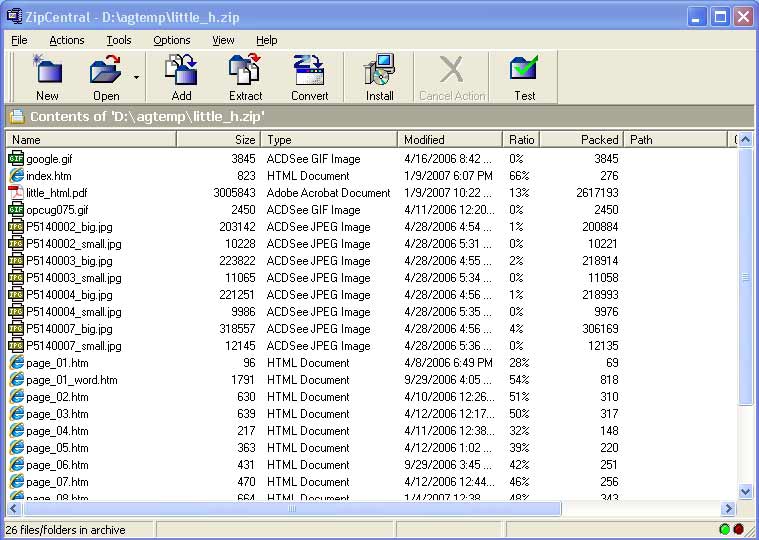The width and height of the screenshot is (759, 540).
Task: Click the New archive toolbar icon
Action: [47, 72]
